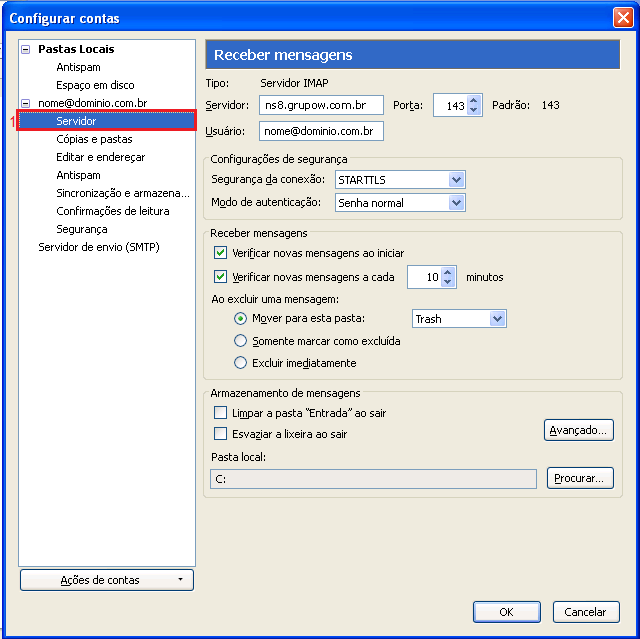Select the Servidor tree item
This screenshot has width=640, height=639.
(107, 121)
